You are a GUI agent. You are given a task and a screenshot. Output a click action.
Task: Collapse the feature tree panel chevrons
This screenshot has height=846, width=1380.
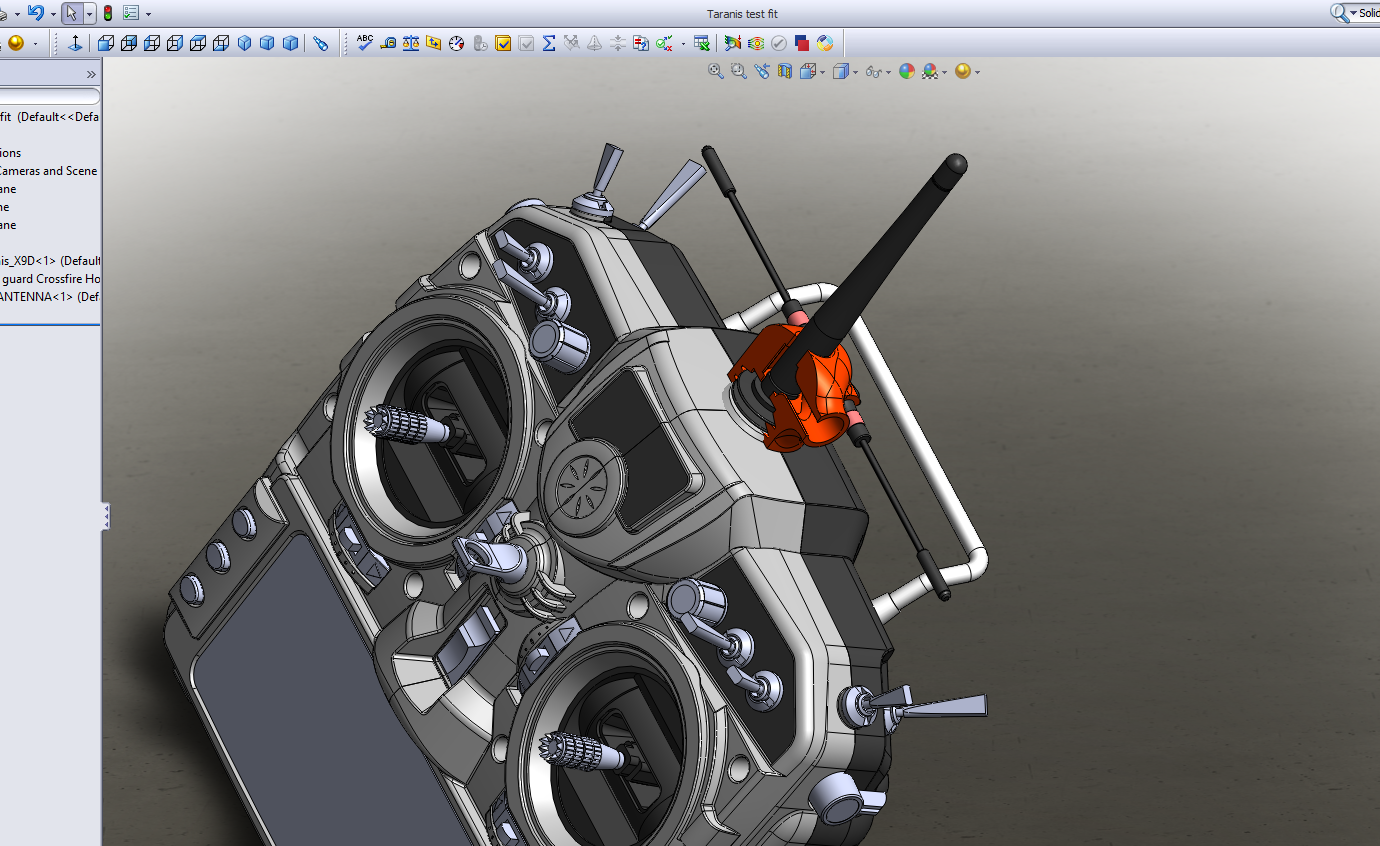point(91,74)
